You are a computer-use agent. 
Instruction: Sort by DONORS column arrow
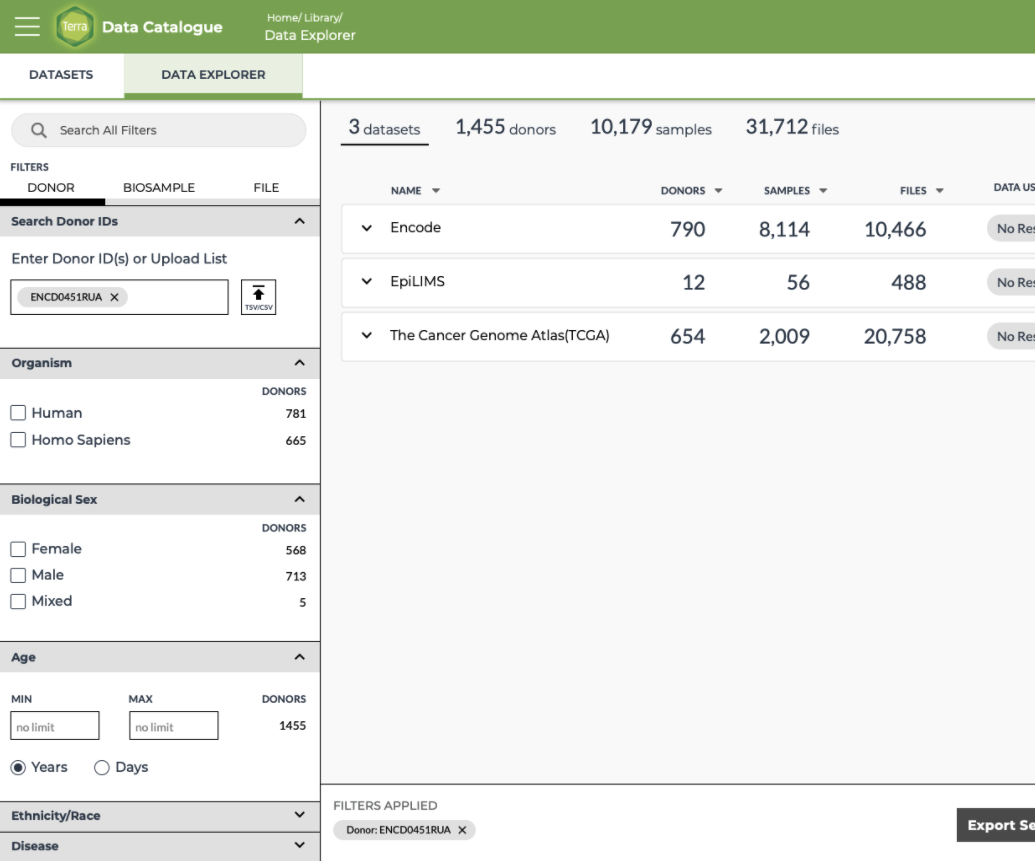[718, 191]
